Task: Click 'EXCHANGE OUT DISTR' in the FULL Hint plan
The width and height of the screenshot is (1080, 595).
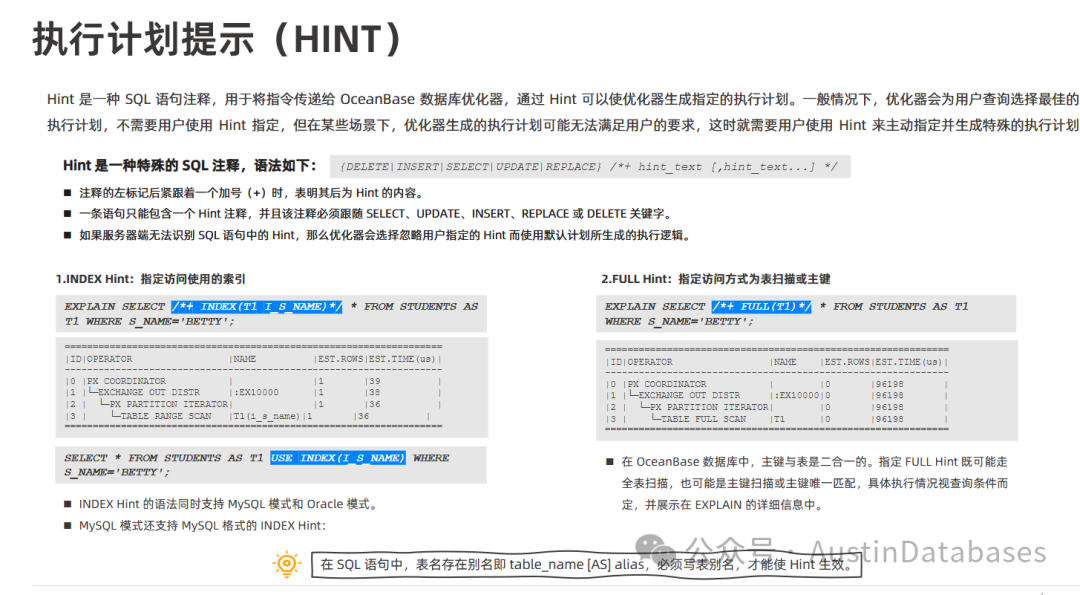Action: tap(689, 395)
